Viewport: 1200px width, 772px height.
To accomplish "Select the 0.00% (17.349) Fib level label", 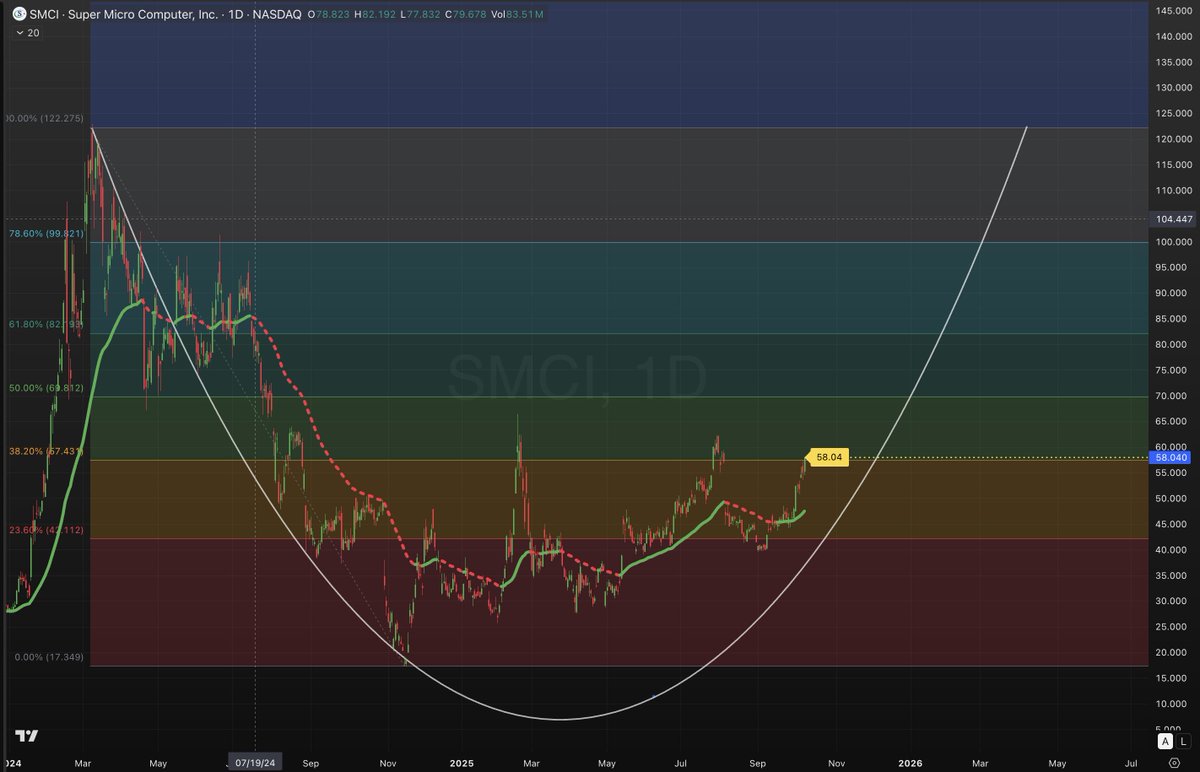I will [x=49, y=657].
